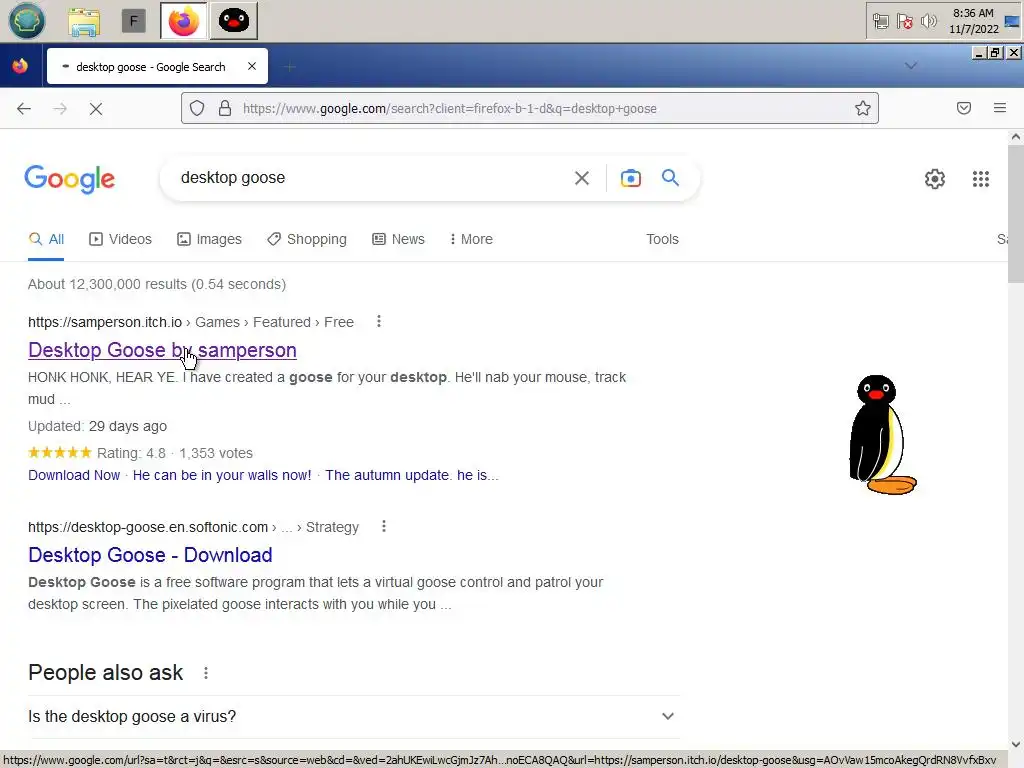Open the More search filters dropdown

point(471,239)
